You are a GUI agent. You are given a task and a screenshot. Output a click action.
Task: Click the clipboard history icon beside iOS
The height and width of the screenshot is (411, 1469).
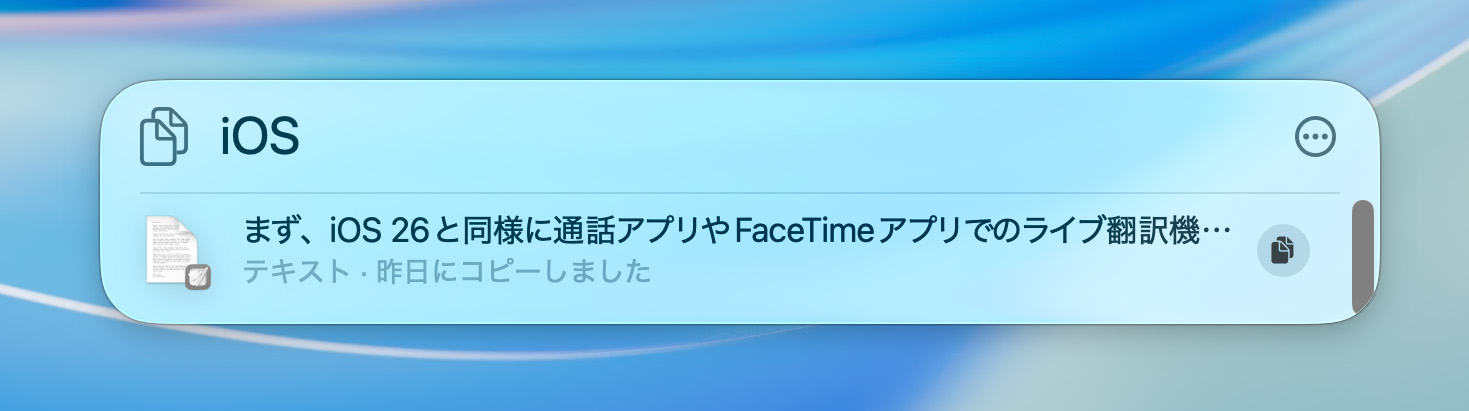(x=164, y=137)
